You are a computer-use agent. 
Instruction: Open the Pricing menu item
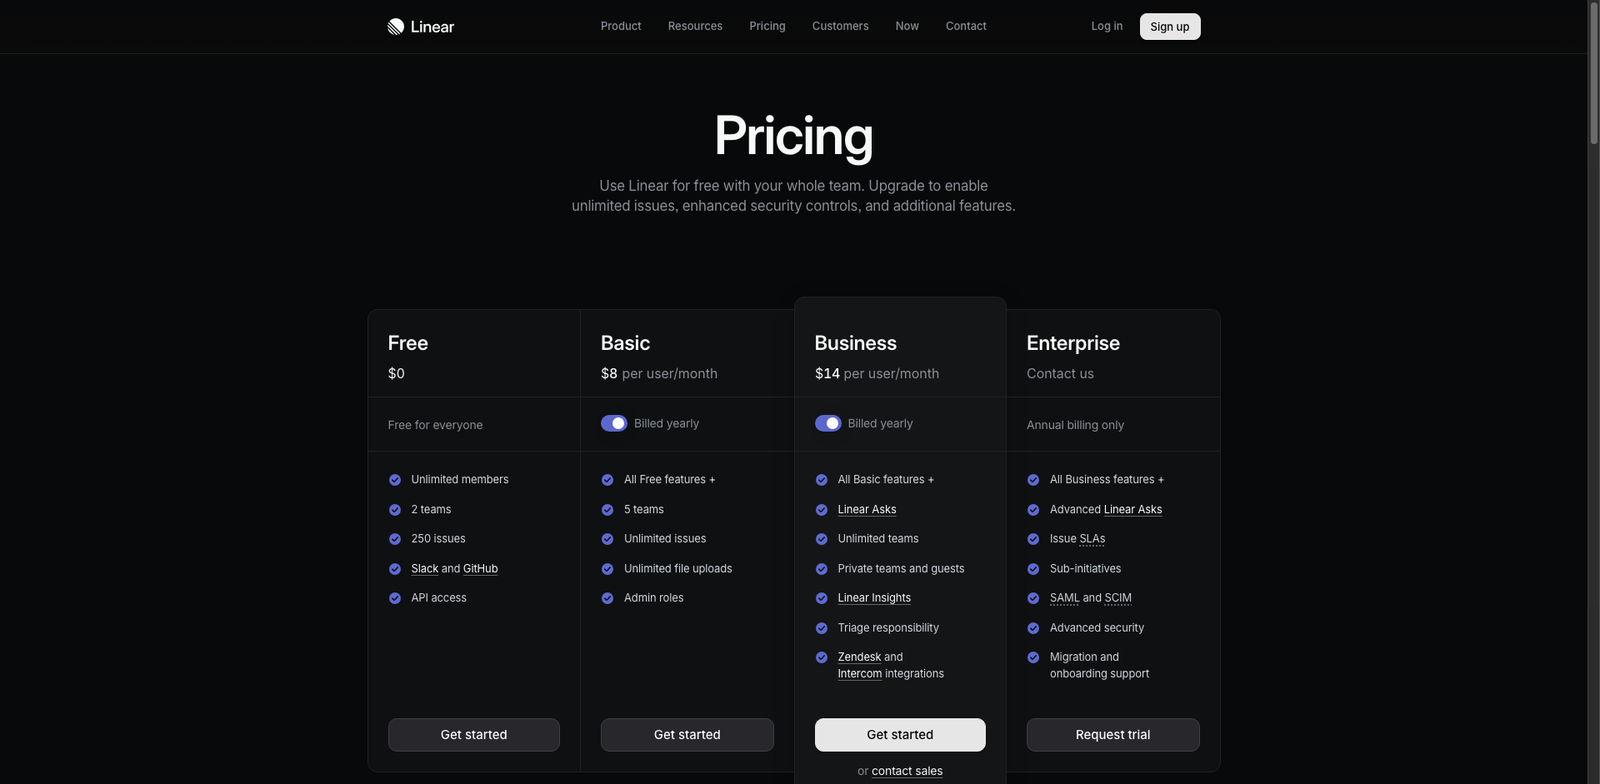tap(766, 26)
